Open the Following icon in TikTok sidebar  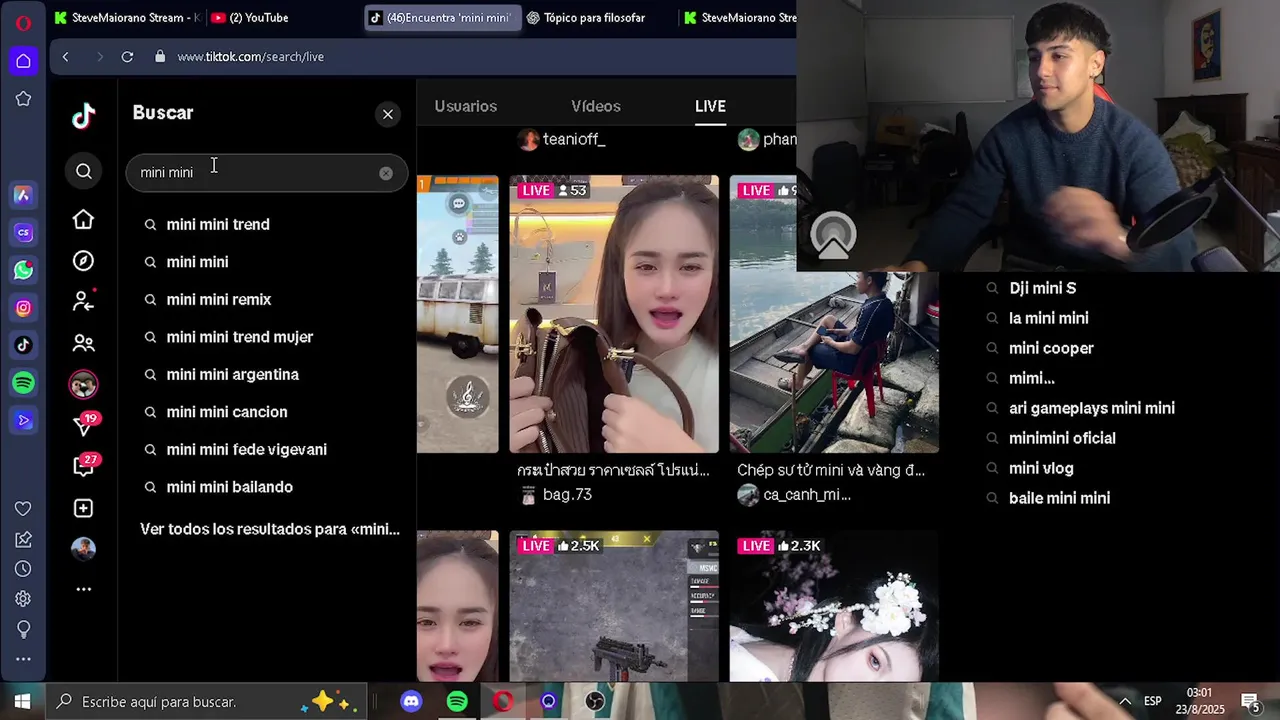[84, 301]
